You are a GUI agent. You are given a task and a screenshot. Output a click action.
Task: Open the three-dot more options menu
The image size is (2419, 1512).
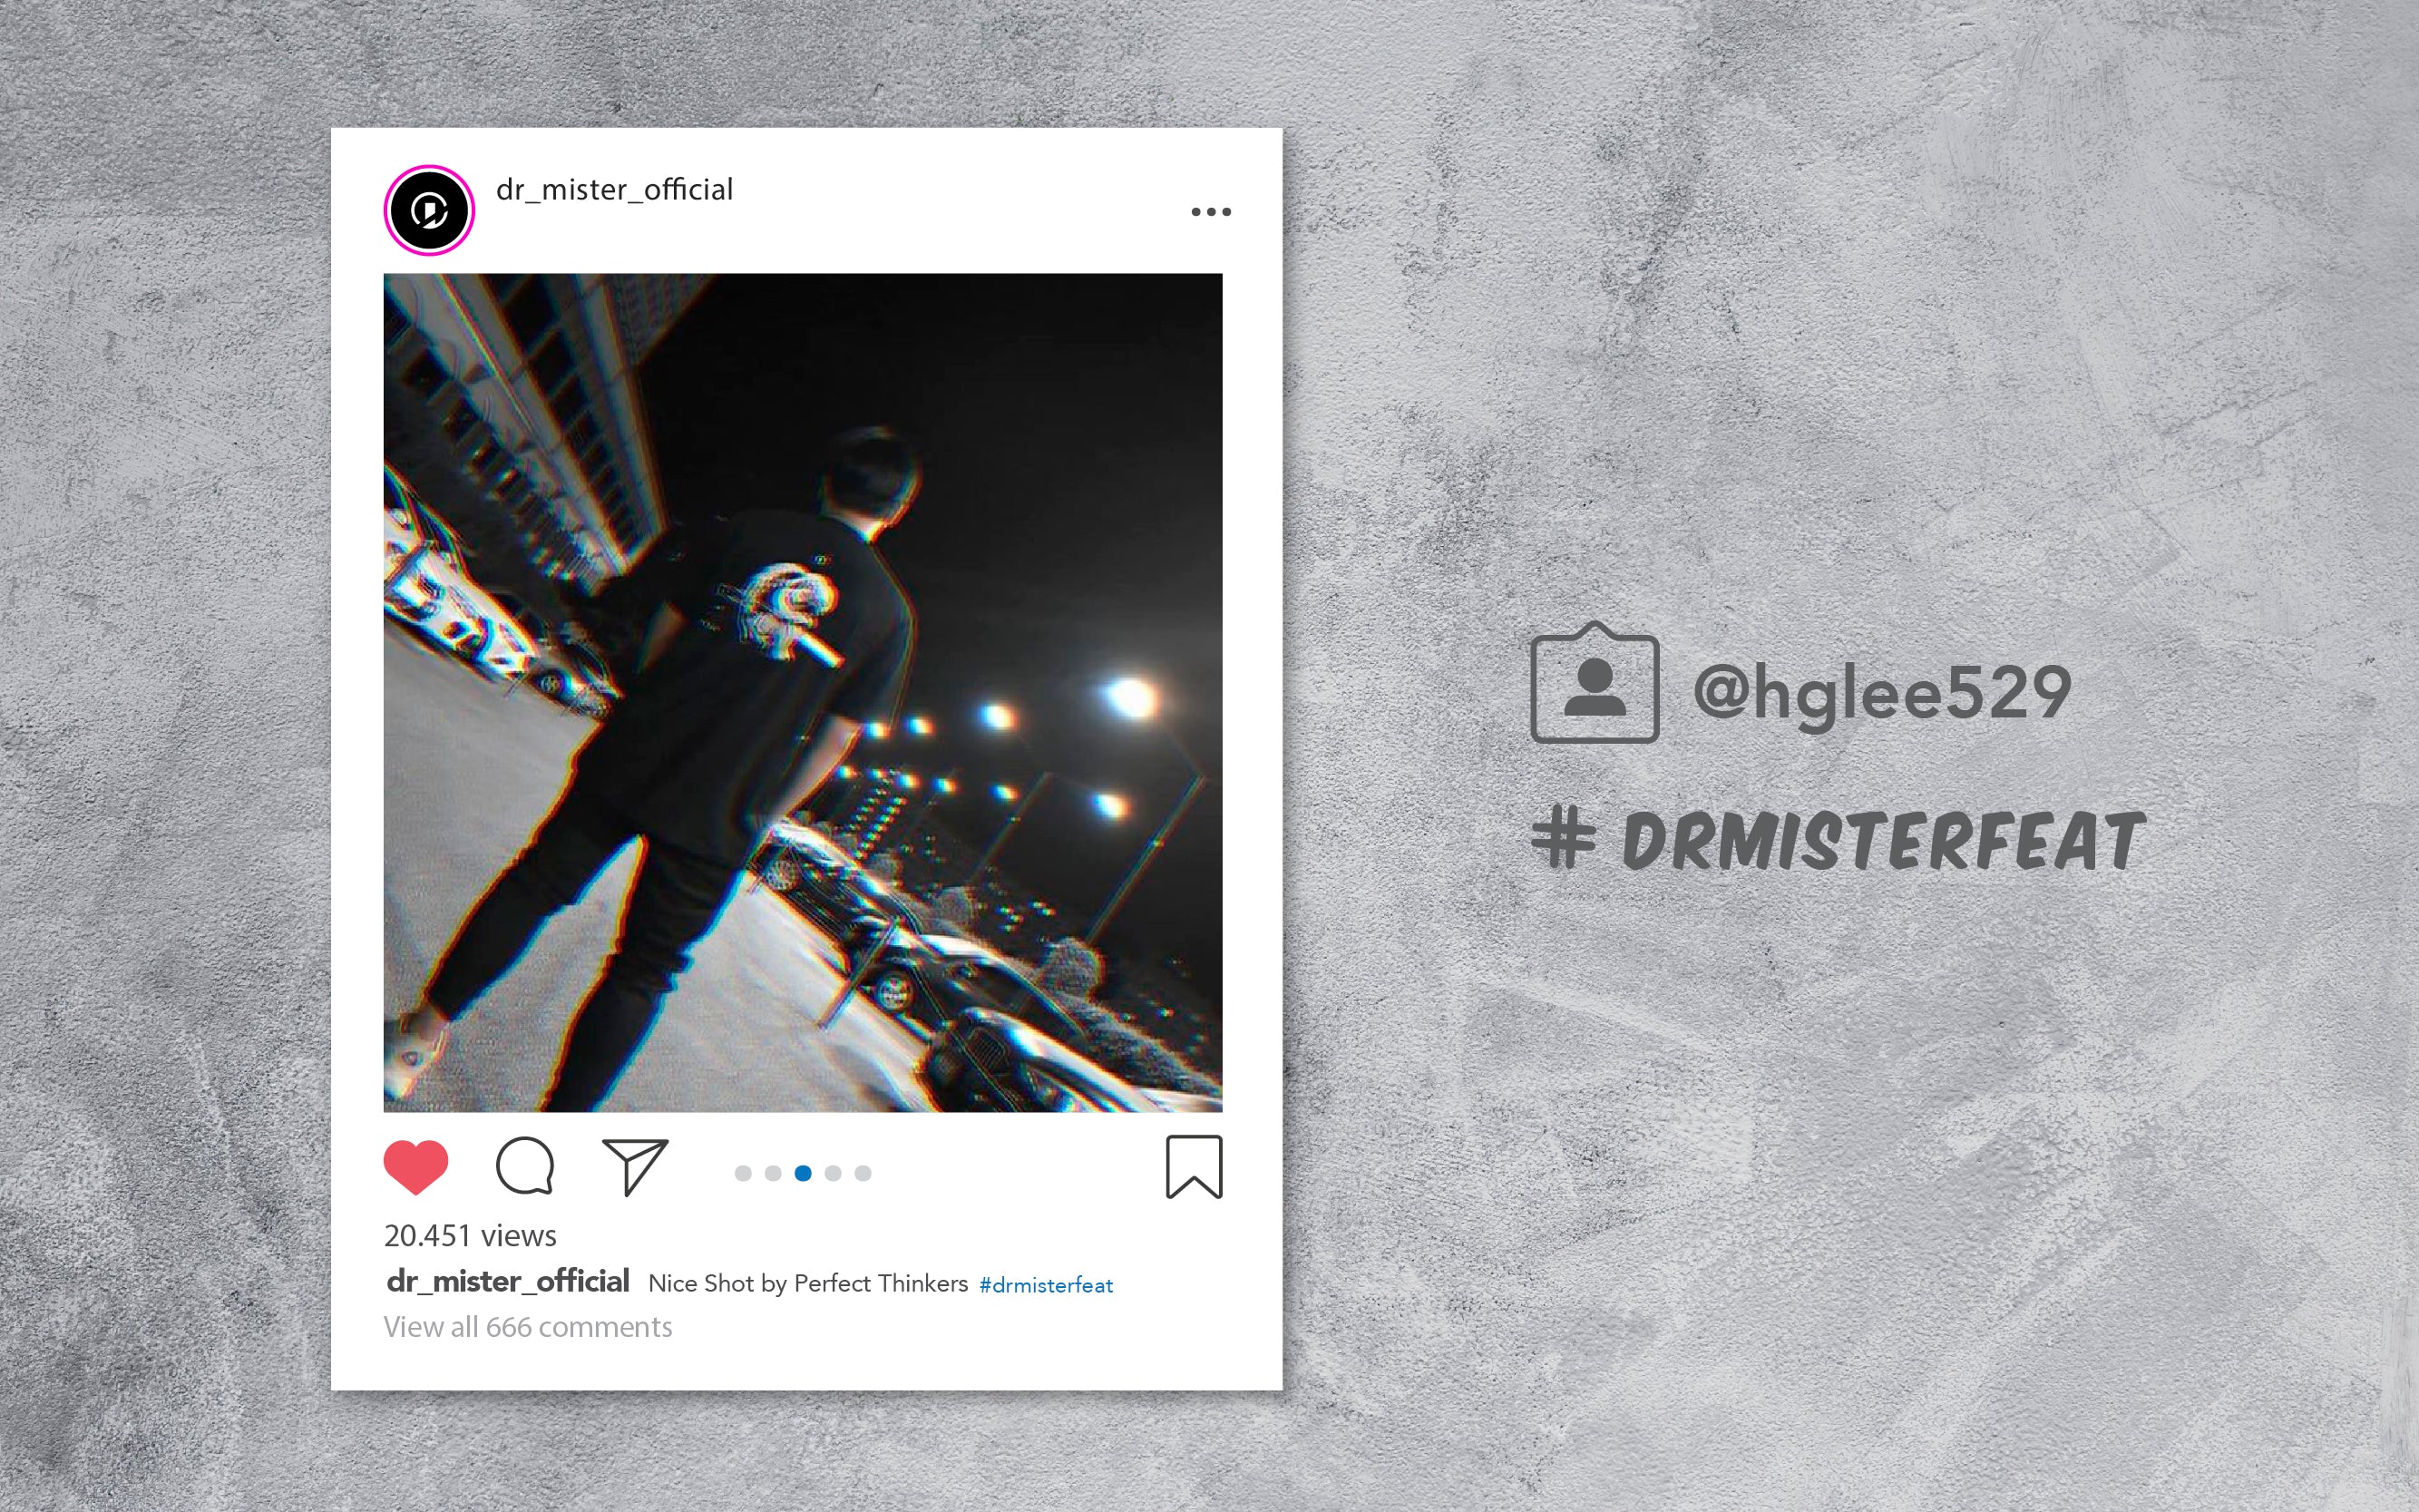tap(1211, 212)
